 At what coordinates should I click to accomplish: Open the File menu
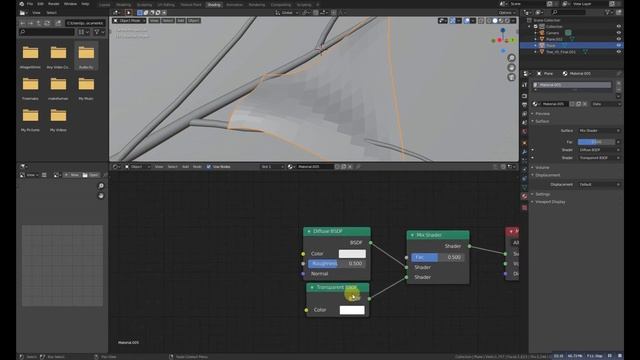[30, 4]
